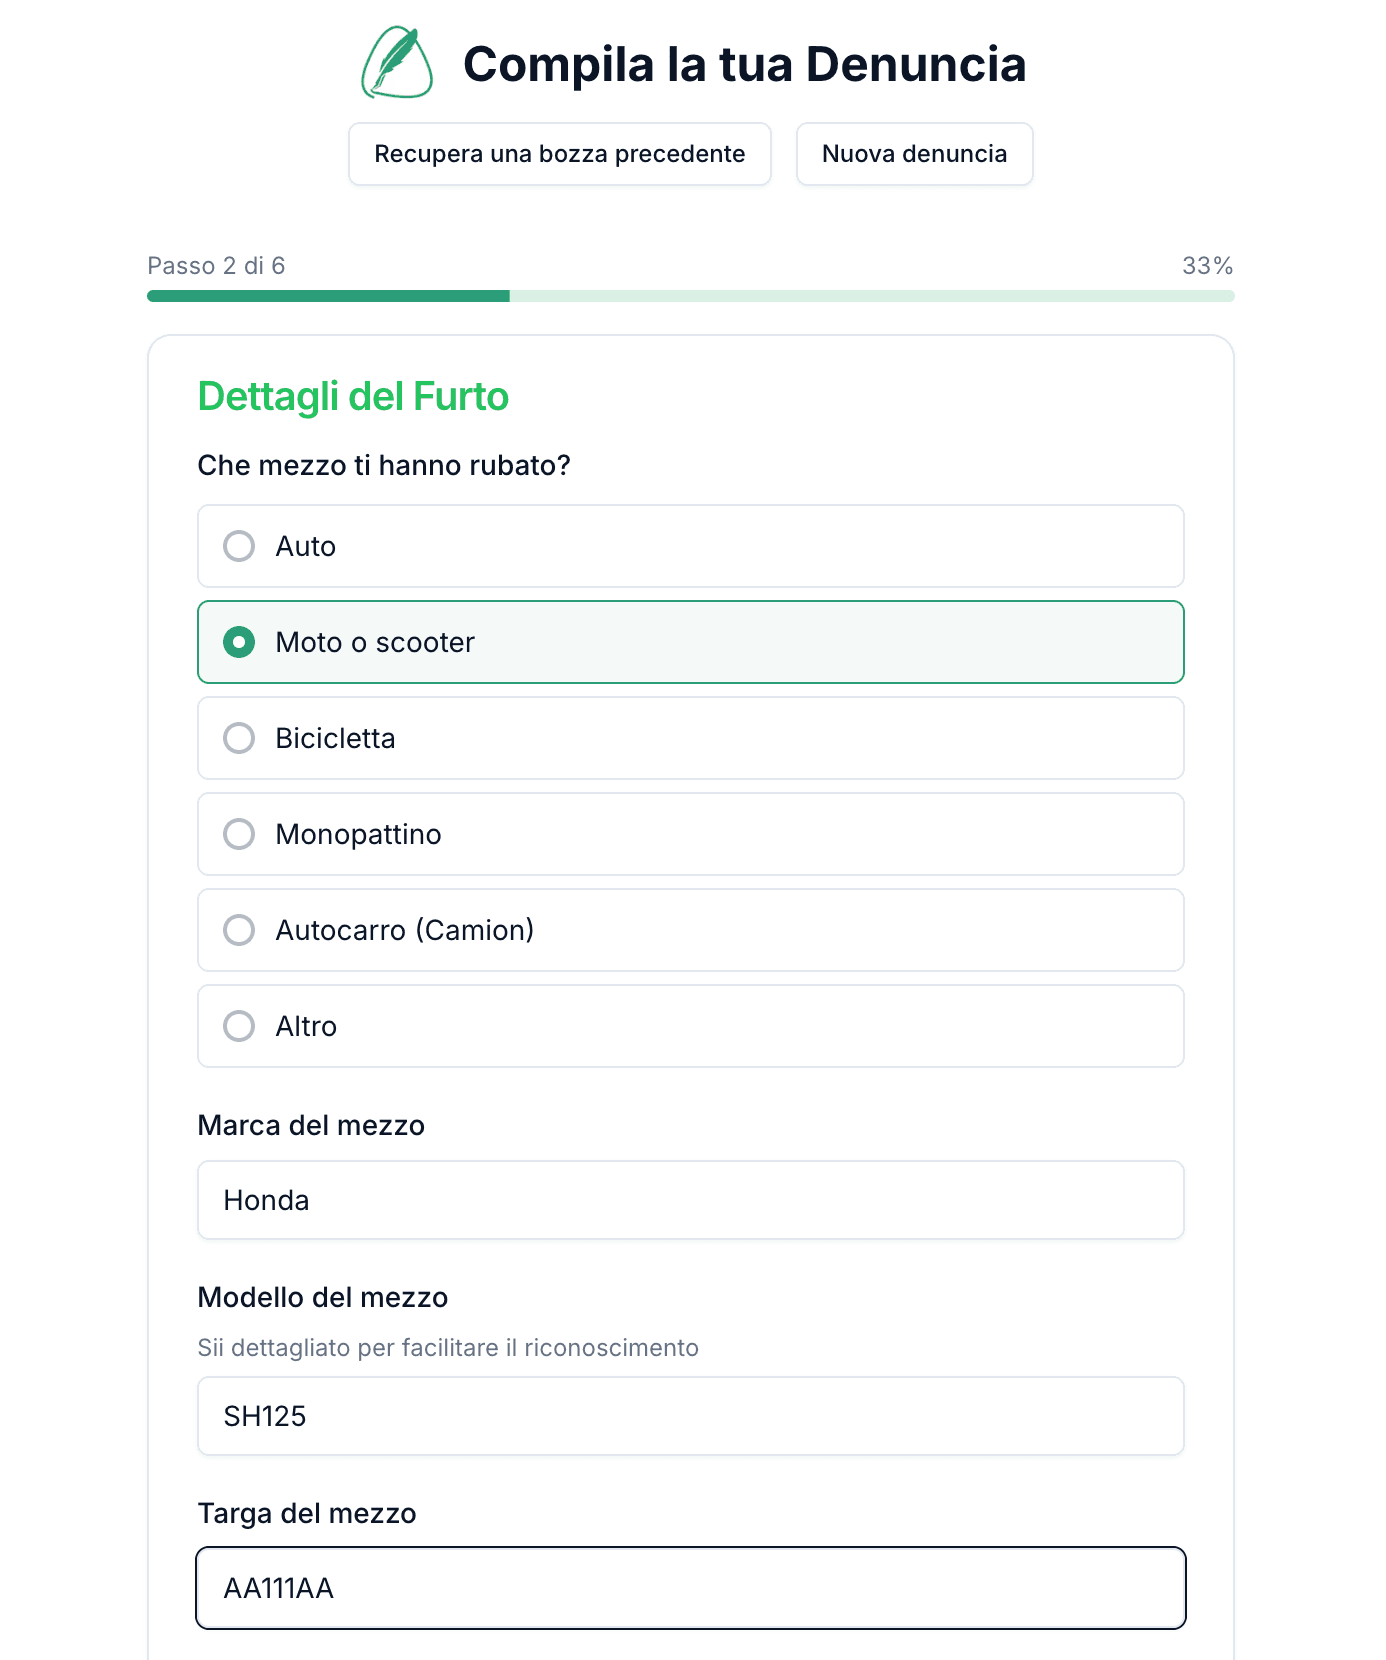Click the Compila la tua Denuncia title
The width and height of the screenshot is (1386, 1660).
745,63
